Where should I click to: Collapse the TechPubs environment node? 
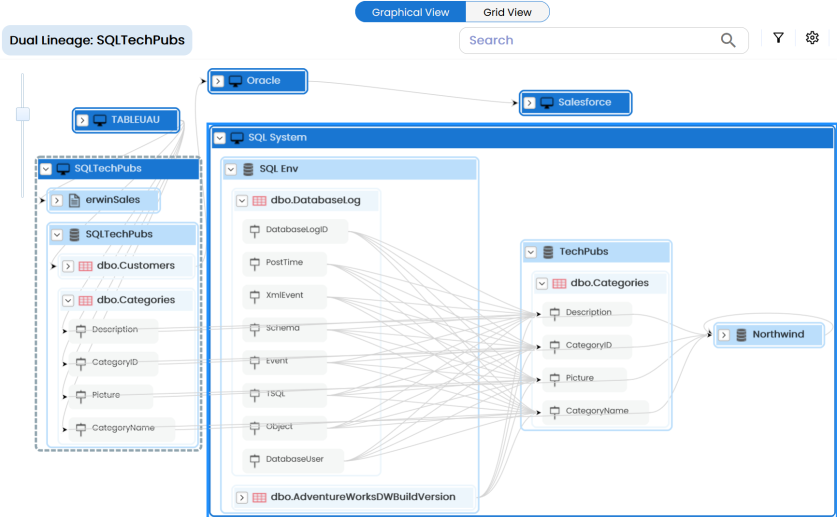pos(531,252)
